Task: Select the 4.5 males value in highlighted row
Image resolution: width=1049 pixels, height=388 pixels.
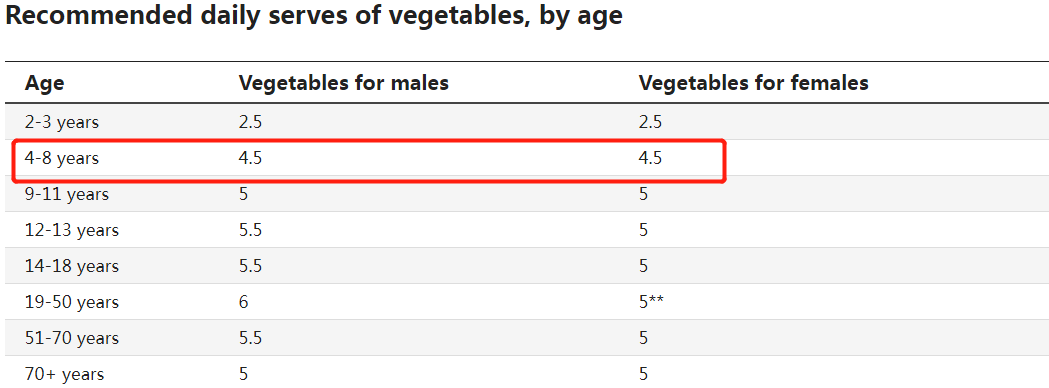Action: [x=251, y=159]
